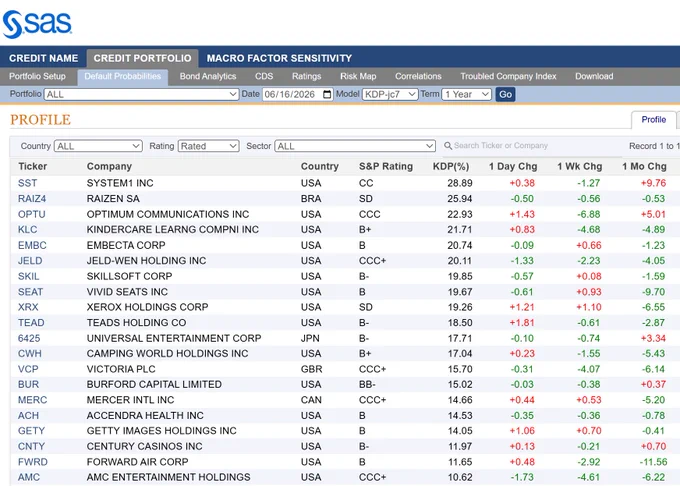The image size is (680, 486).
Task: Switch to the CREDIT PORTFOLIO tab
Action: [142, 58]
